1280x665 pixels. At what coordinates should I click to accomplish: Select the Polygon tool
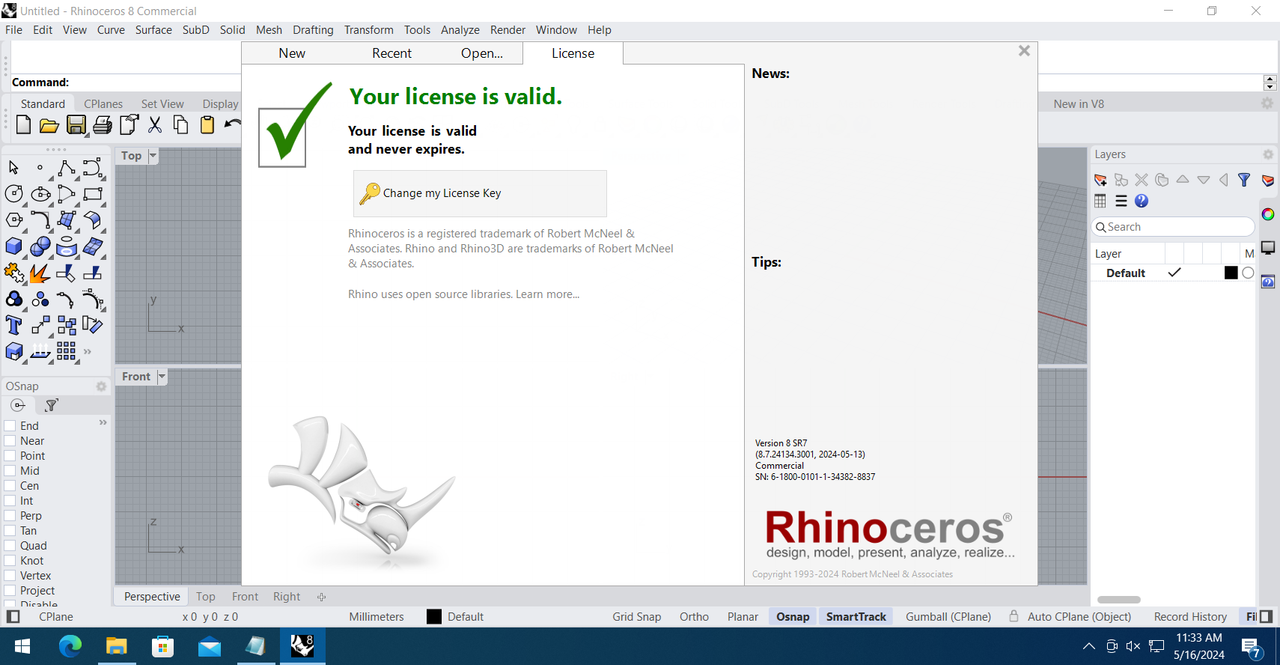click(14, 220)
